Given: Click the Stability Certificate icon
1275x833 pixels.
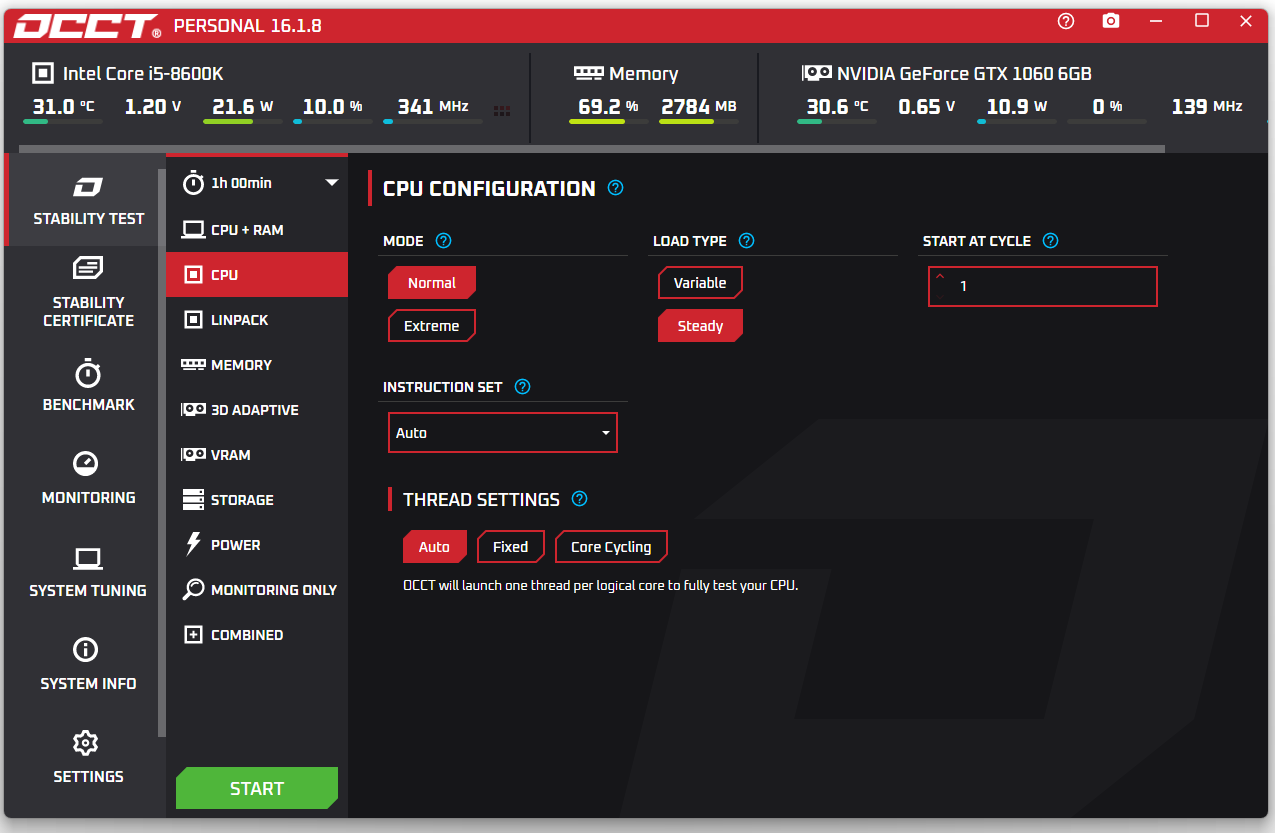Looking at the screenshot, I should tap(88, 268).
